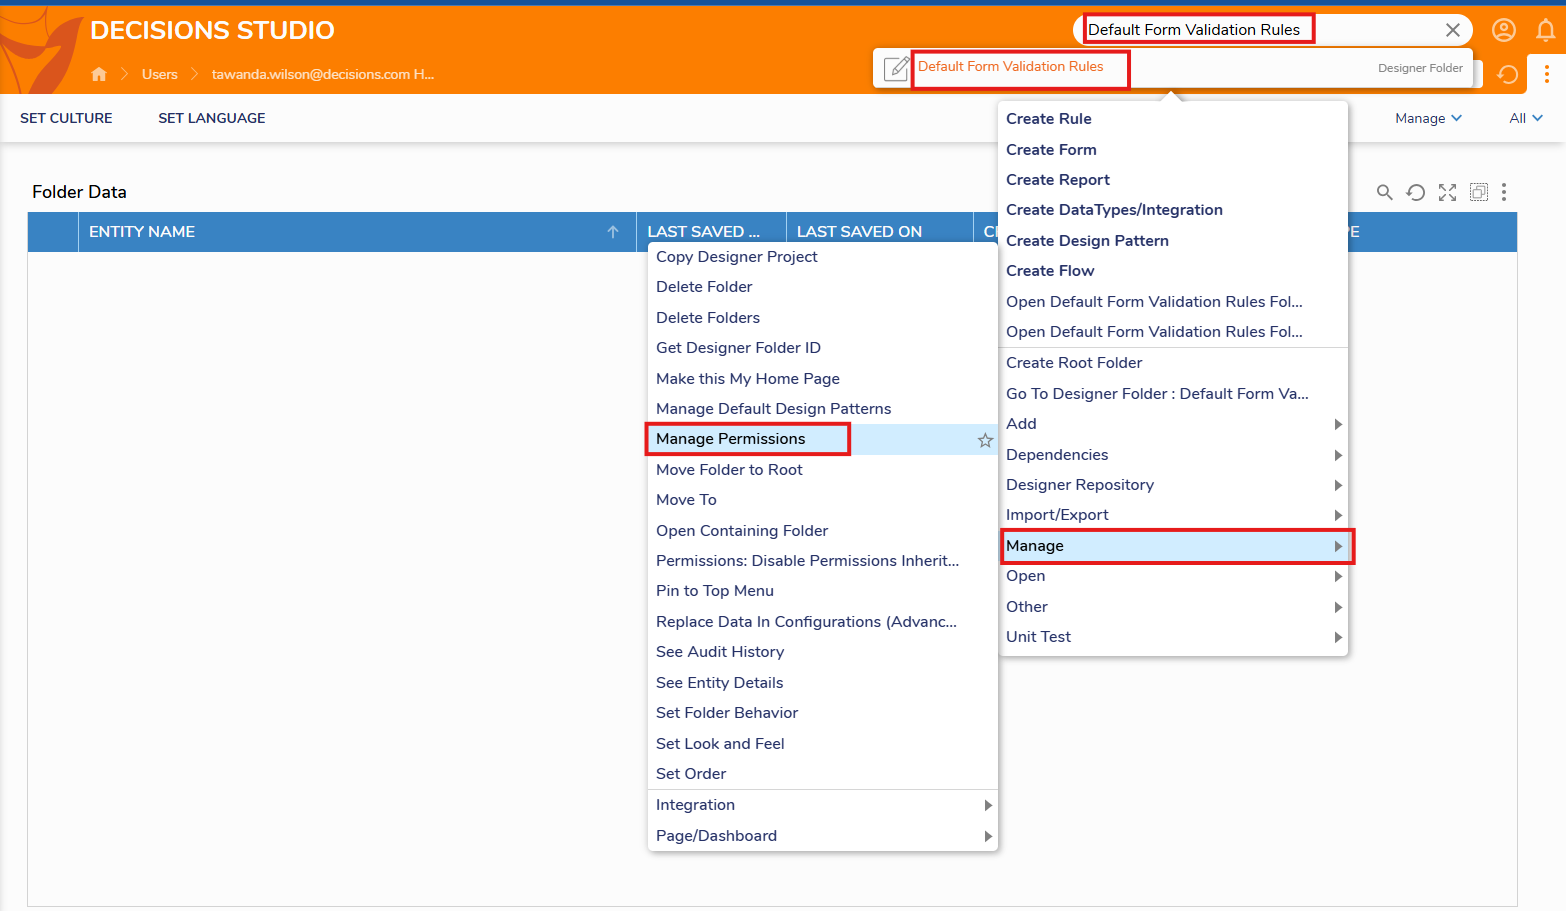The height and width of the screenshot is (911, 1566).
Task: Click the edit pencil icon in search result
Action: 897,68
